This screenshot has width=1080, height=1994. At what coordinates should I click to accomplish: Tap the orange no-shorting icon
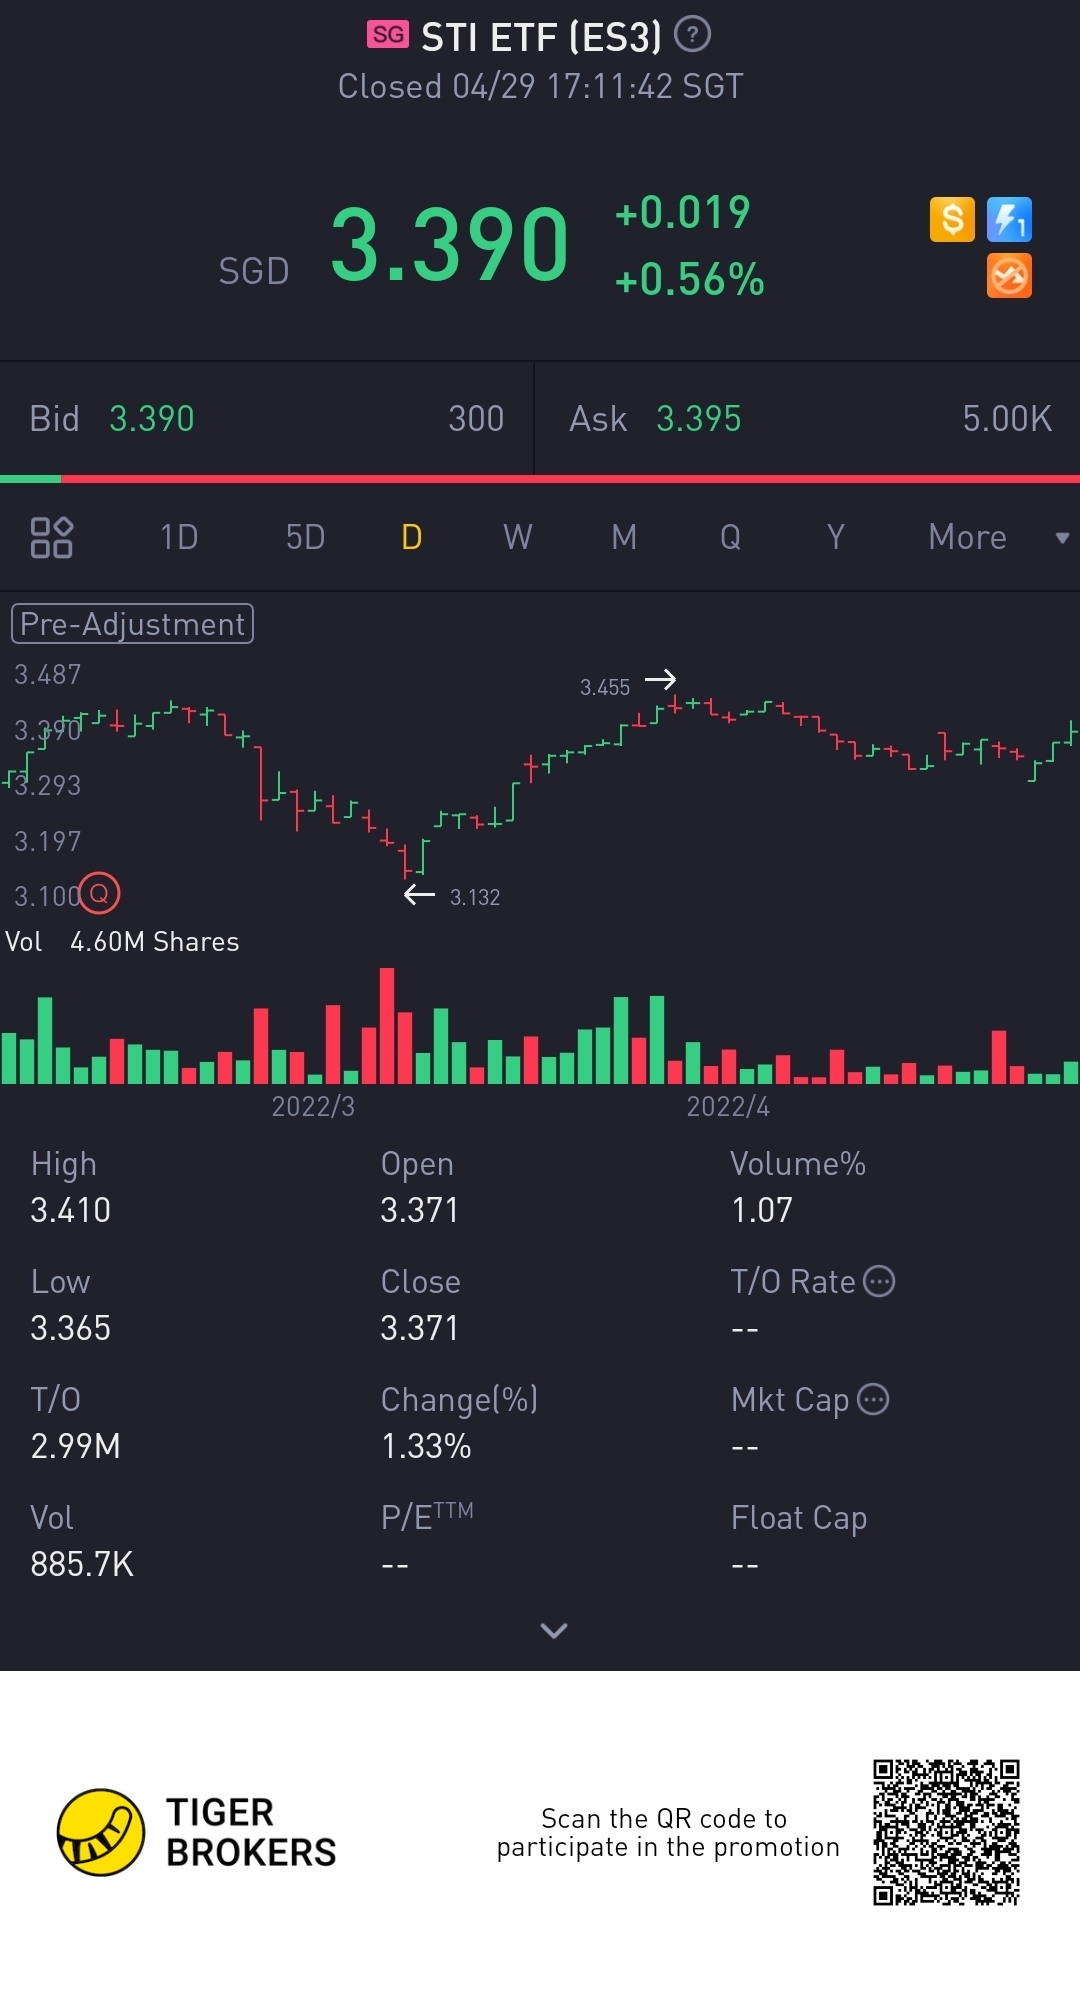tap(1009, 276)
